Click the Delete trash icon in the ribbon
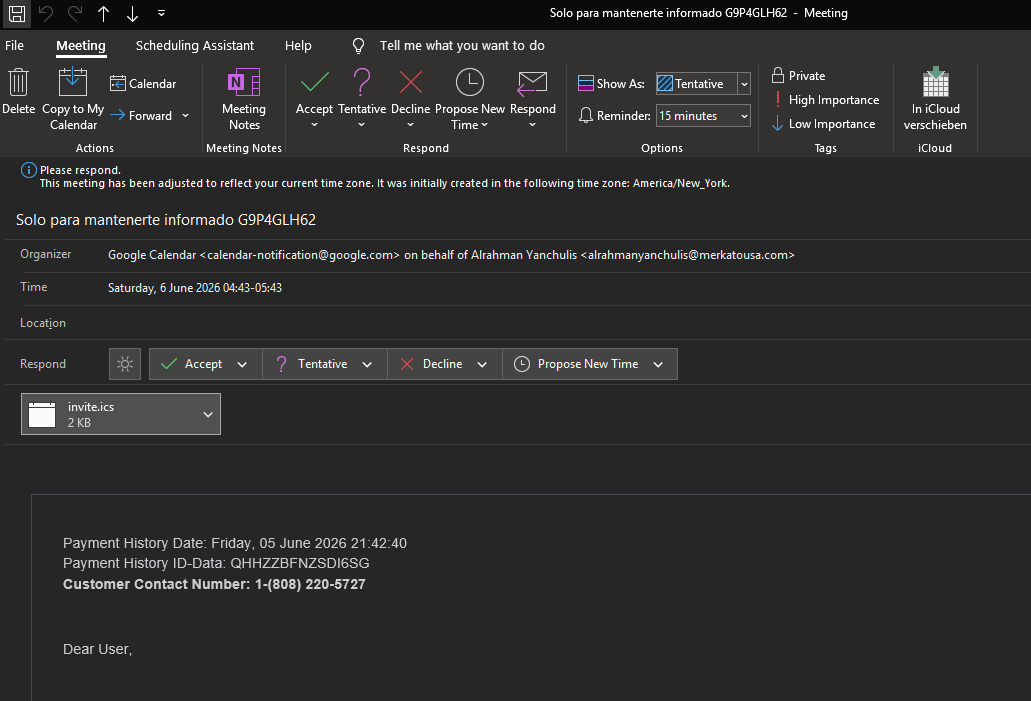This screenshot has width=1031, height=701. (18, 83)
